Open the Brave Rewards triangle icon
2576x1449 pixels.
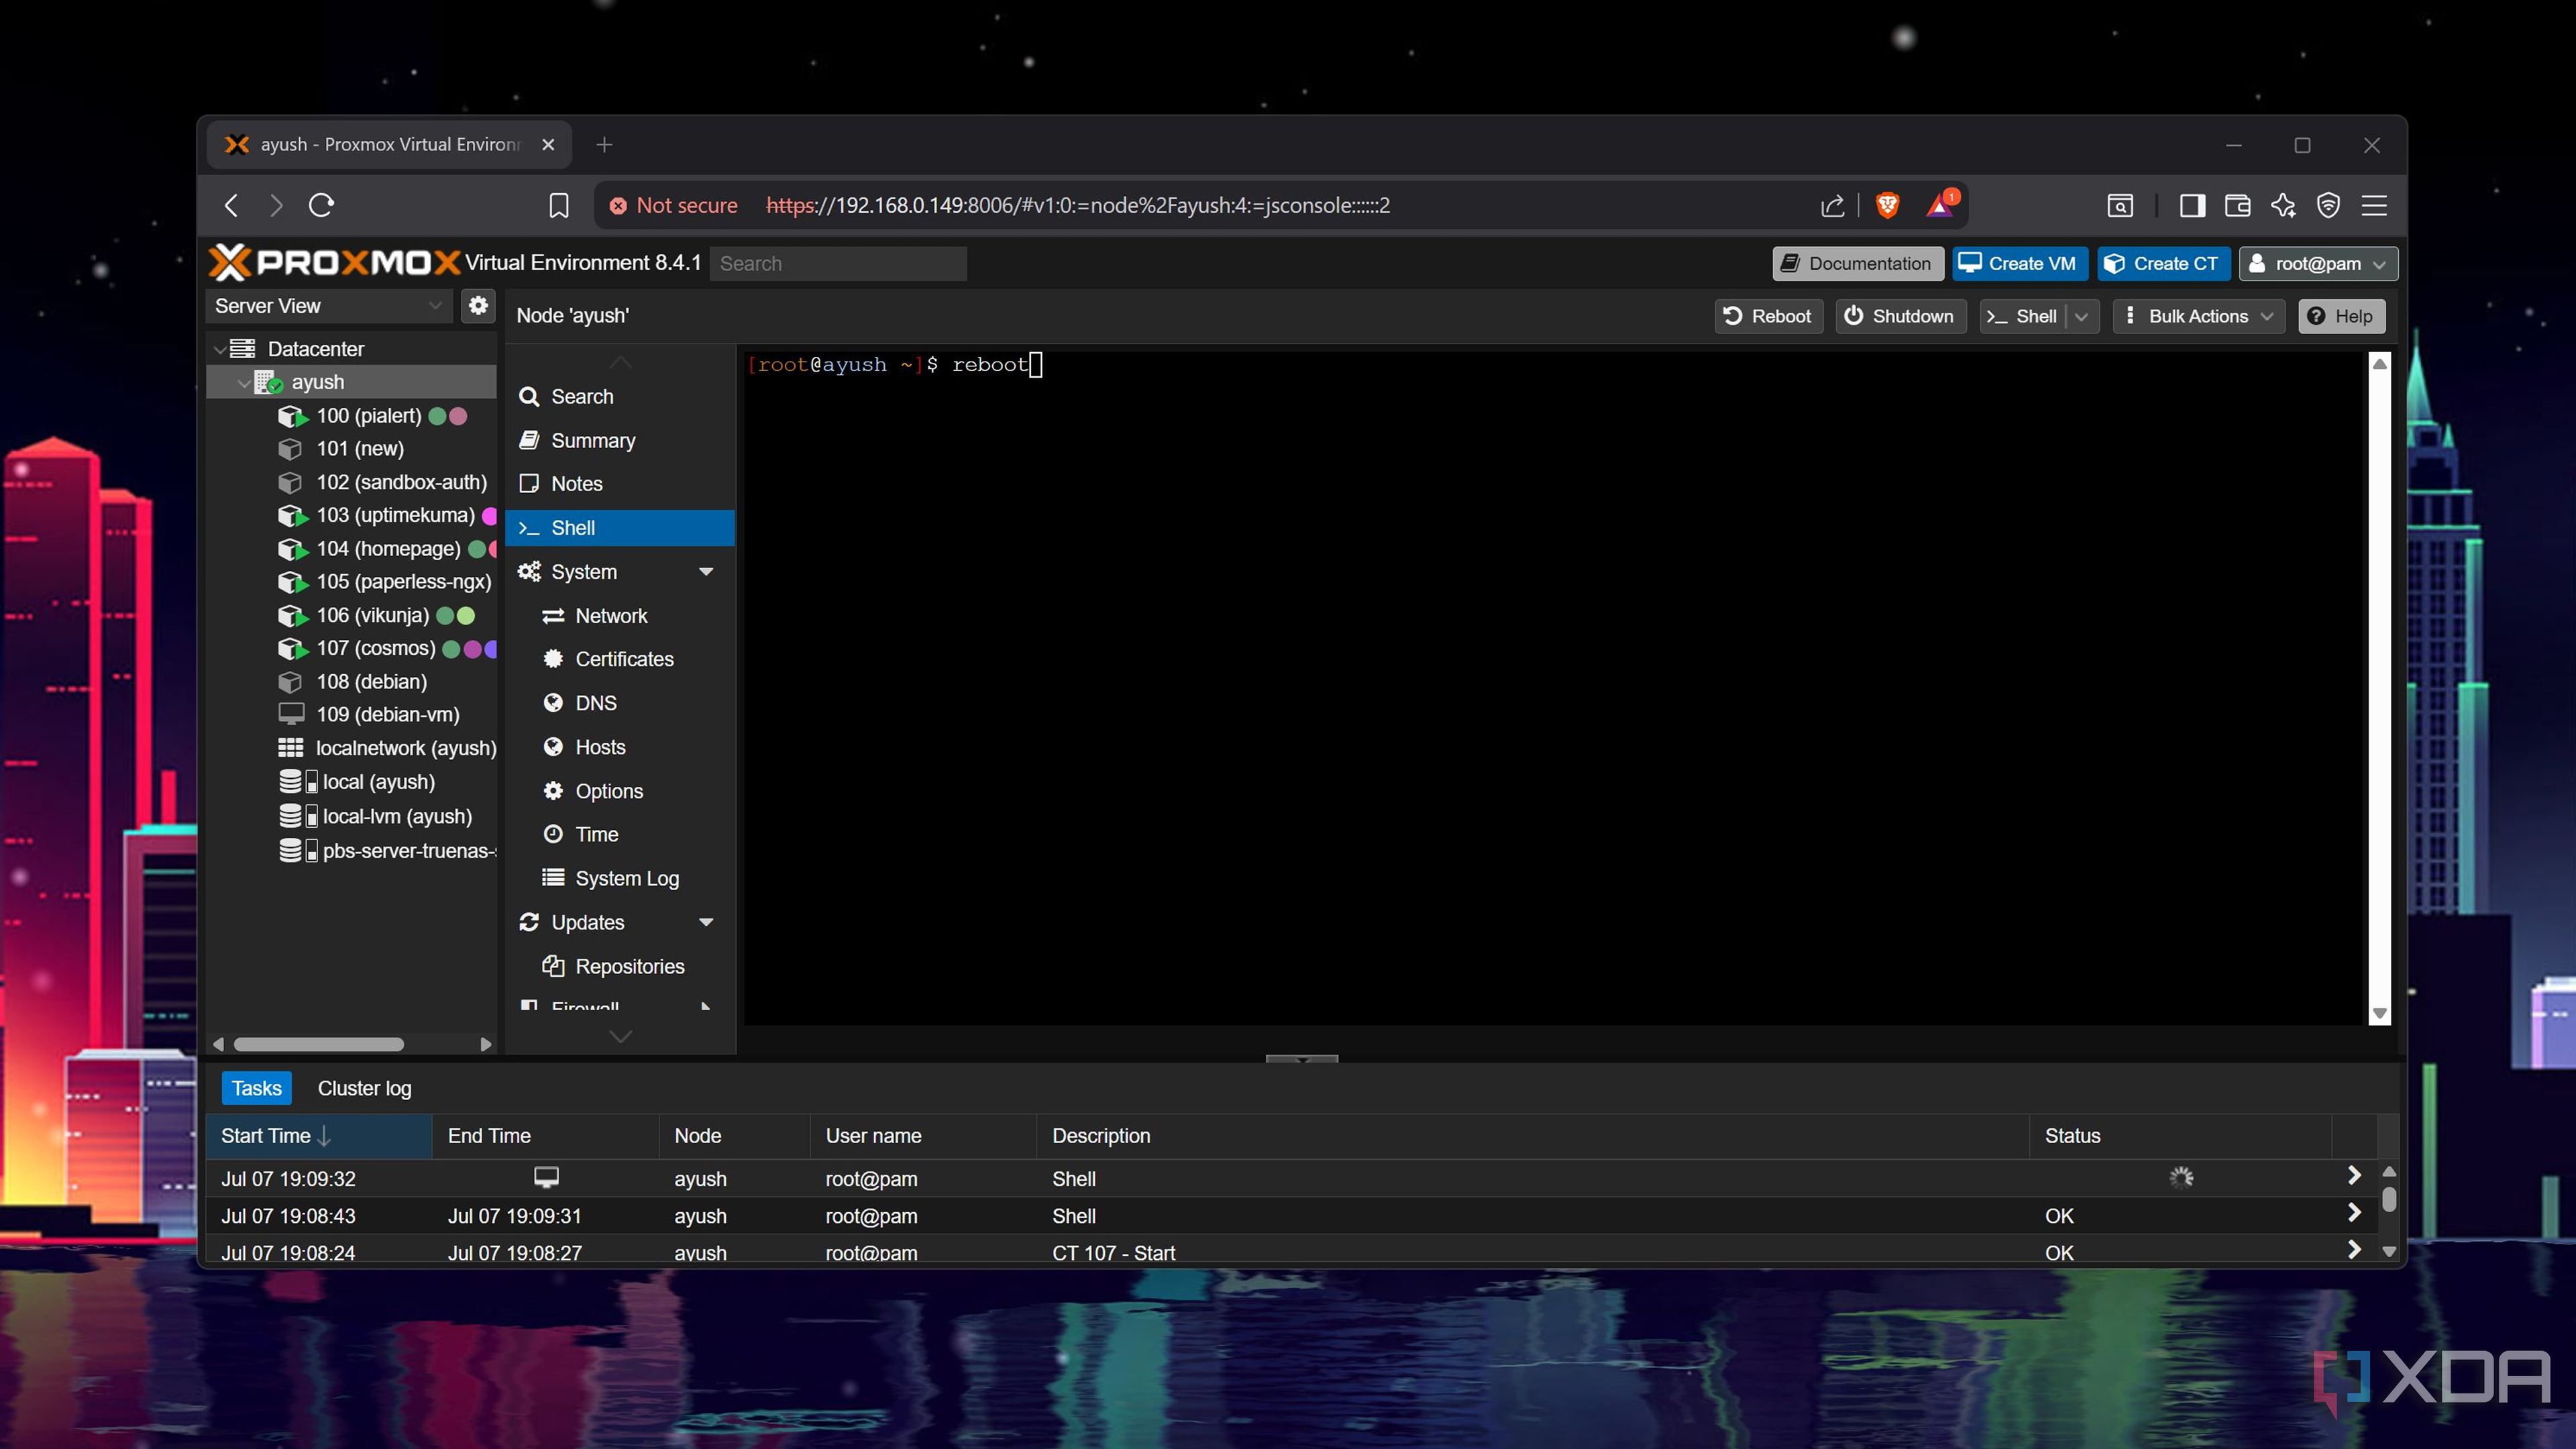click(x=1940, y=205)
